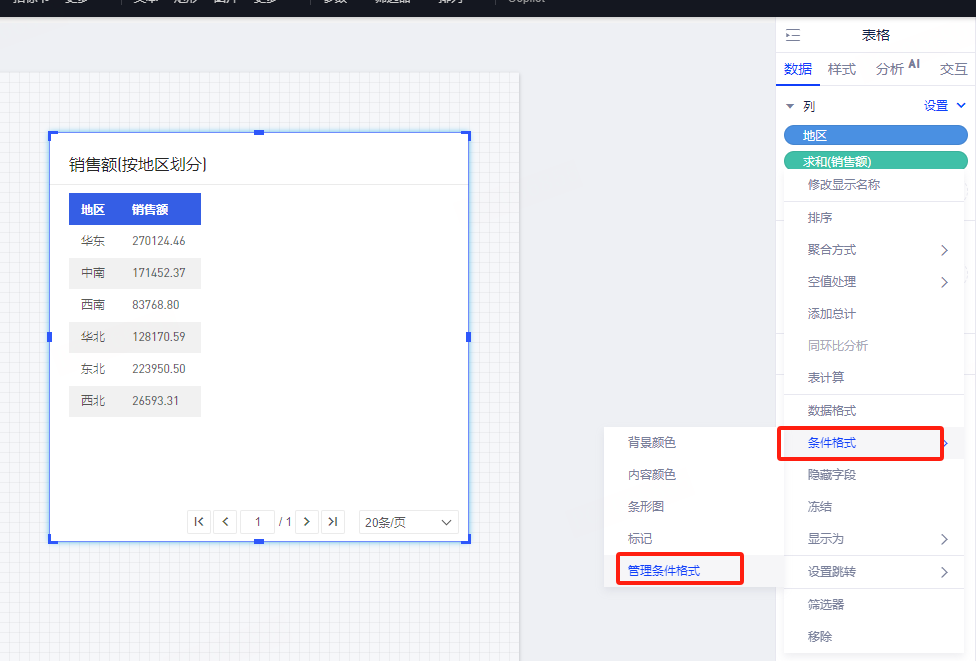Viewport: 976px width, 661px height.
Task: Click the 销售额 column header
Action: [150, 209]
